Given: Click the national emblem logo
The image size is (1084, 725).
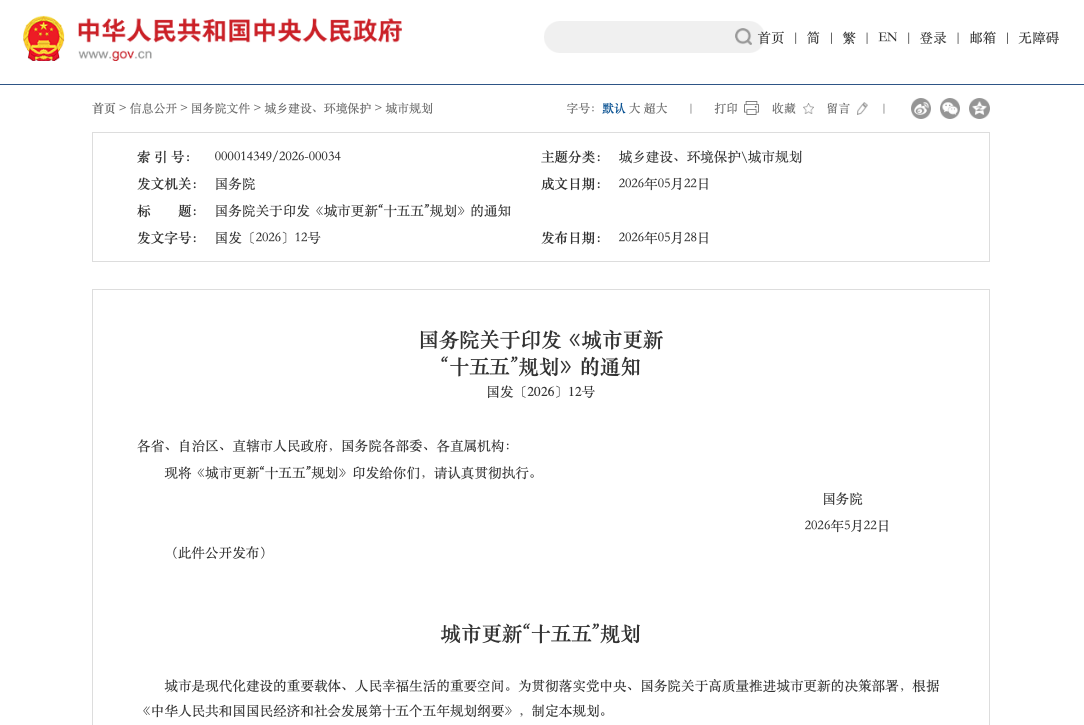Looking at the screenshot, I should pos(44,39).
